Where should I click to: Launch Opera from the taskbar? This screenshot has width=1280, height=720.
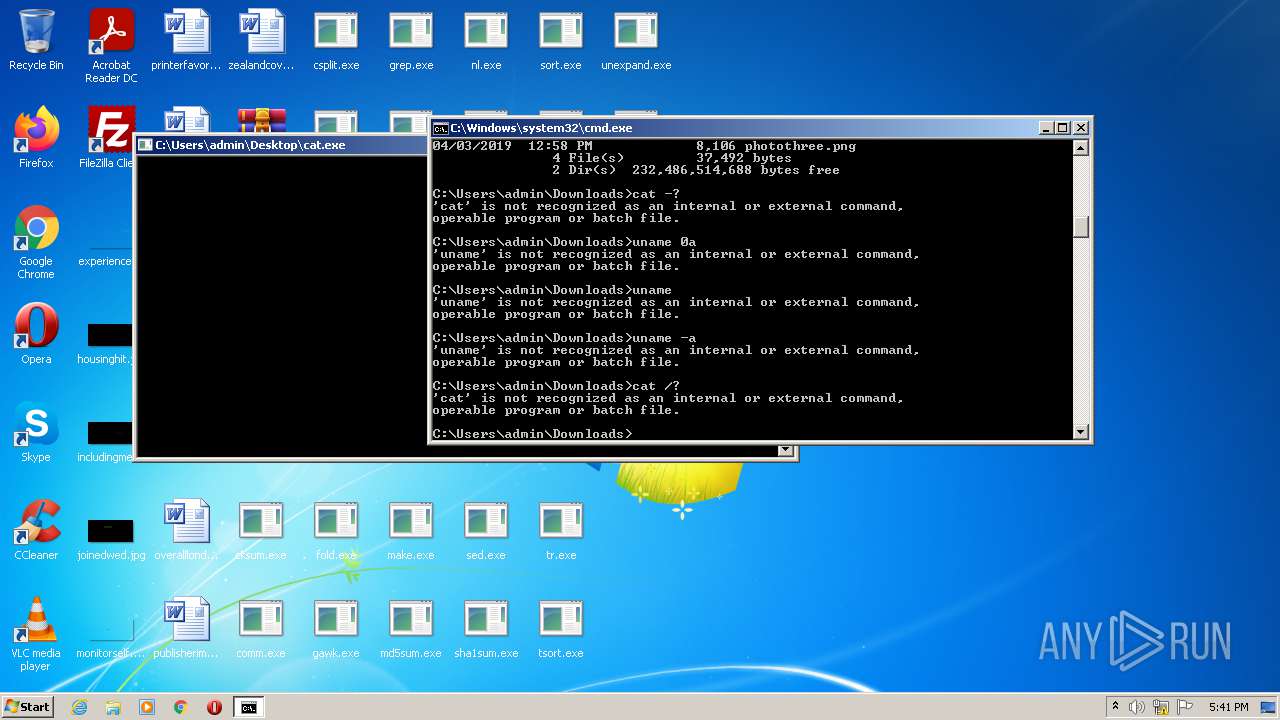[214, 707]
